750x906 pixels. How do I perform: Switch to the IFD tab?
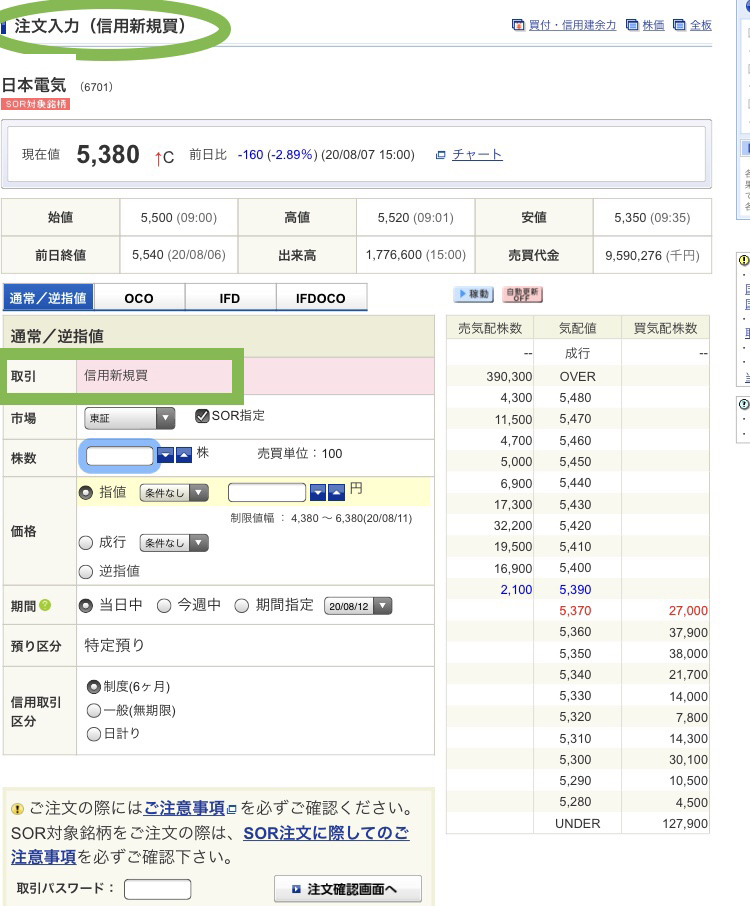[229, 298]
